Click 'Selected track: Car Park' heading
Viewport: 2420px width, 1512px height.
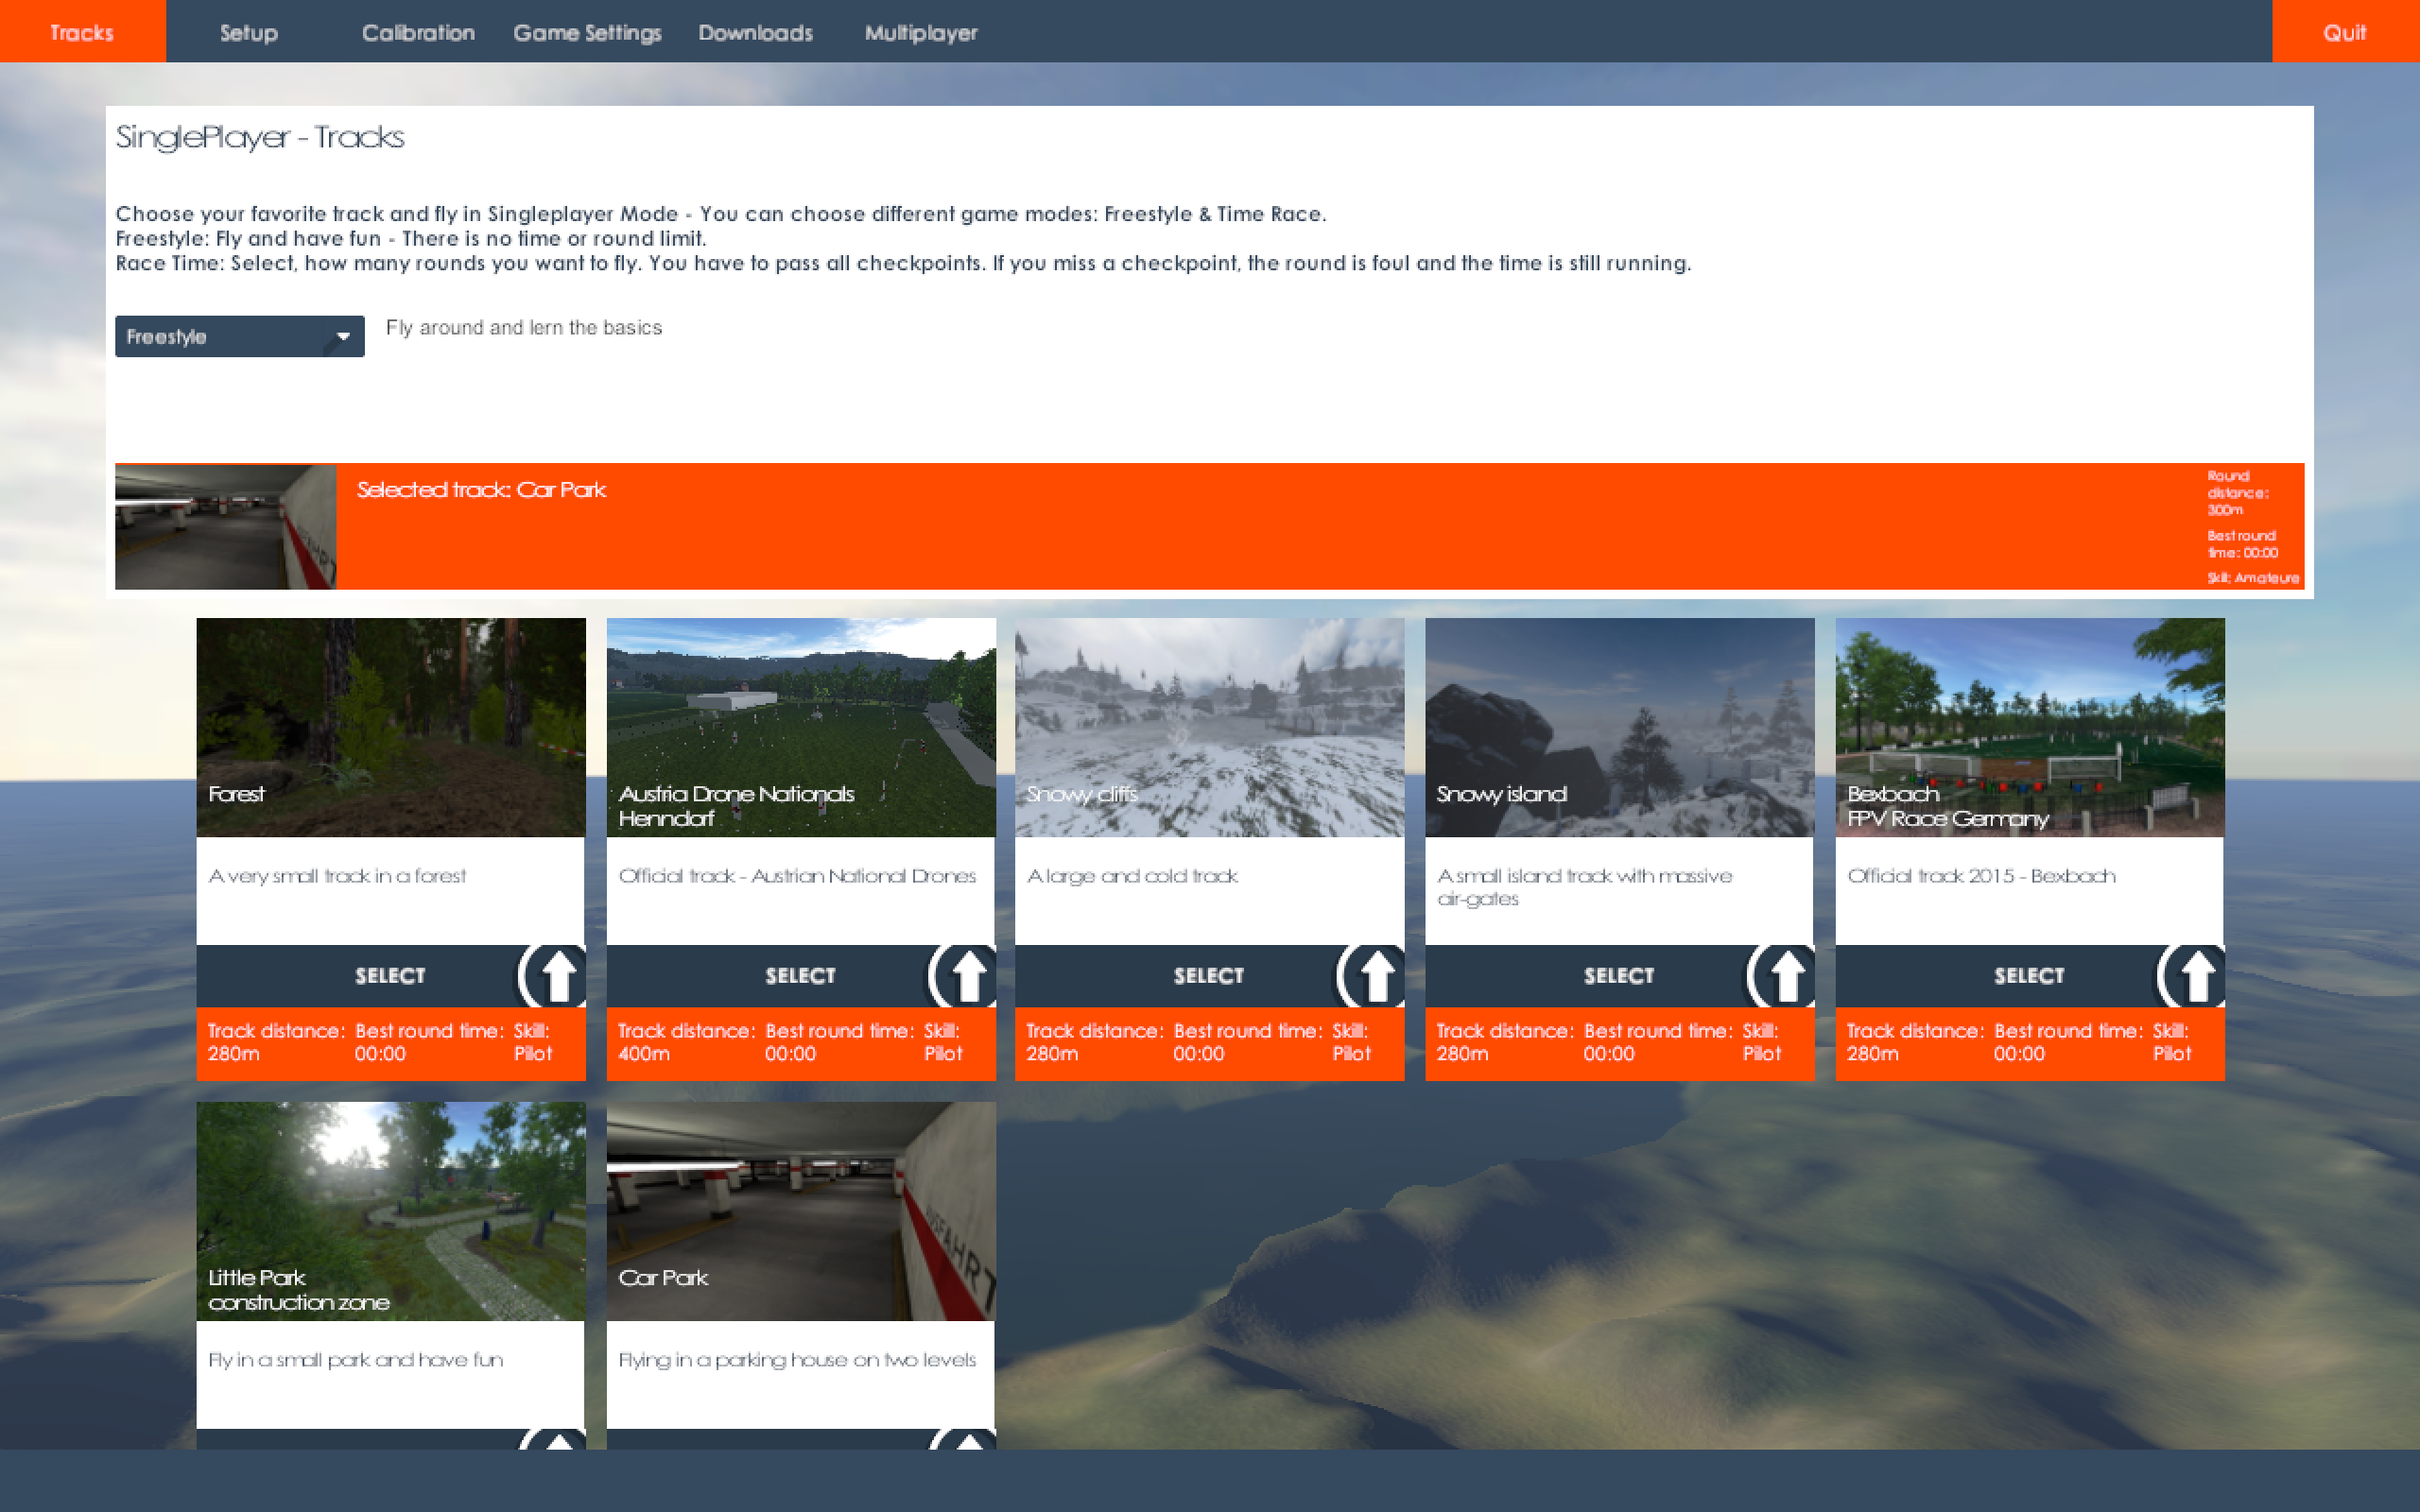point(481,490)
